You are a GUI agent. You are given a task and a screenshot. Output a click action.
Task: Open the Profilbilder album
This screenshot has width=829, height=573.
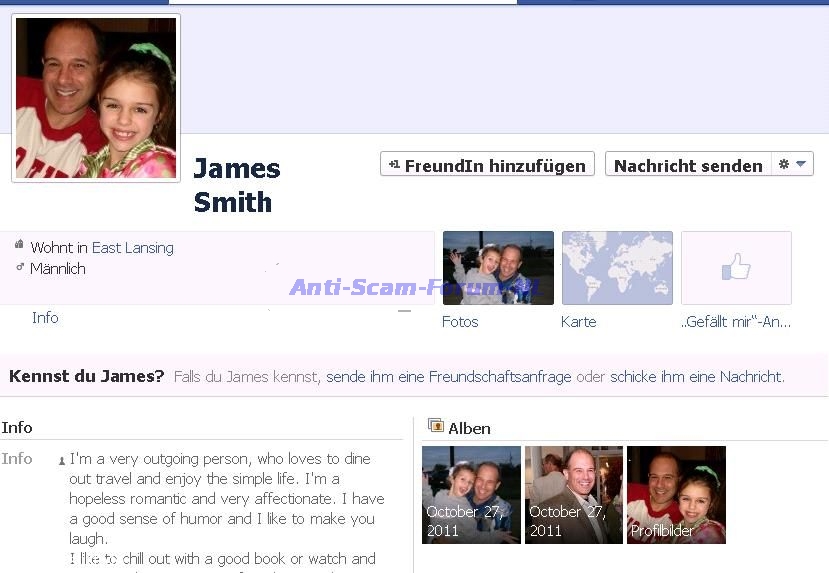point(676,495)
